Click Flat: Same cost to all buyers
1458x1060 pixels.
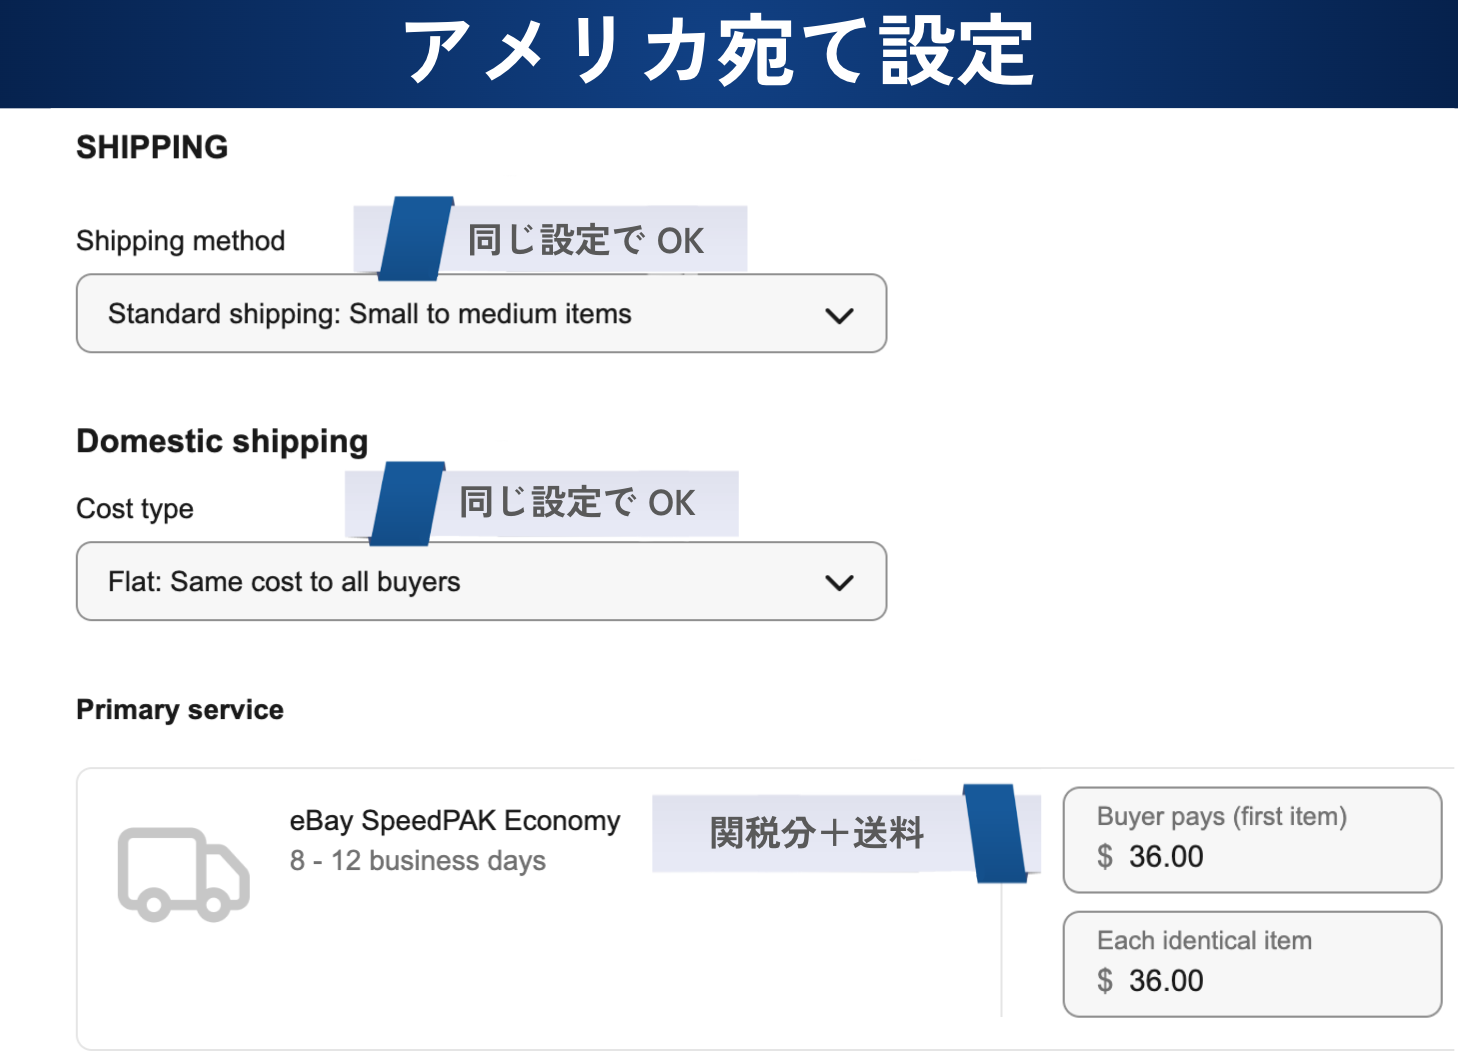coord(284,582)
